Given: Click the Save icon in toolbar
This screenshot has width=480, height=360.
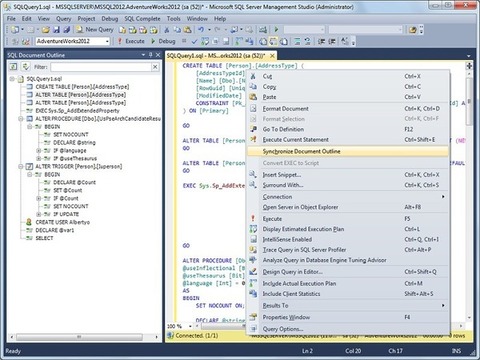Looking at the screenshot, I should [56, 30].
